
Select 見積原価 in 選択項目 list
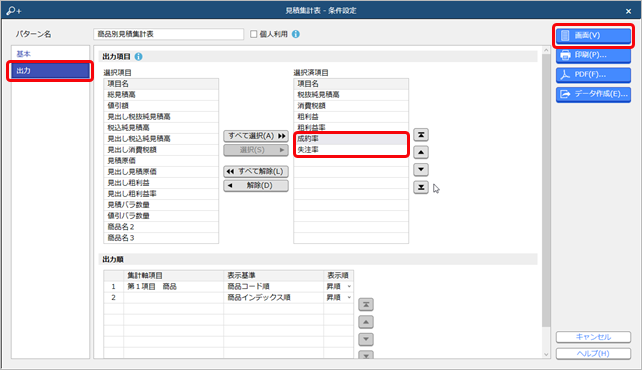coord(161,161)
